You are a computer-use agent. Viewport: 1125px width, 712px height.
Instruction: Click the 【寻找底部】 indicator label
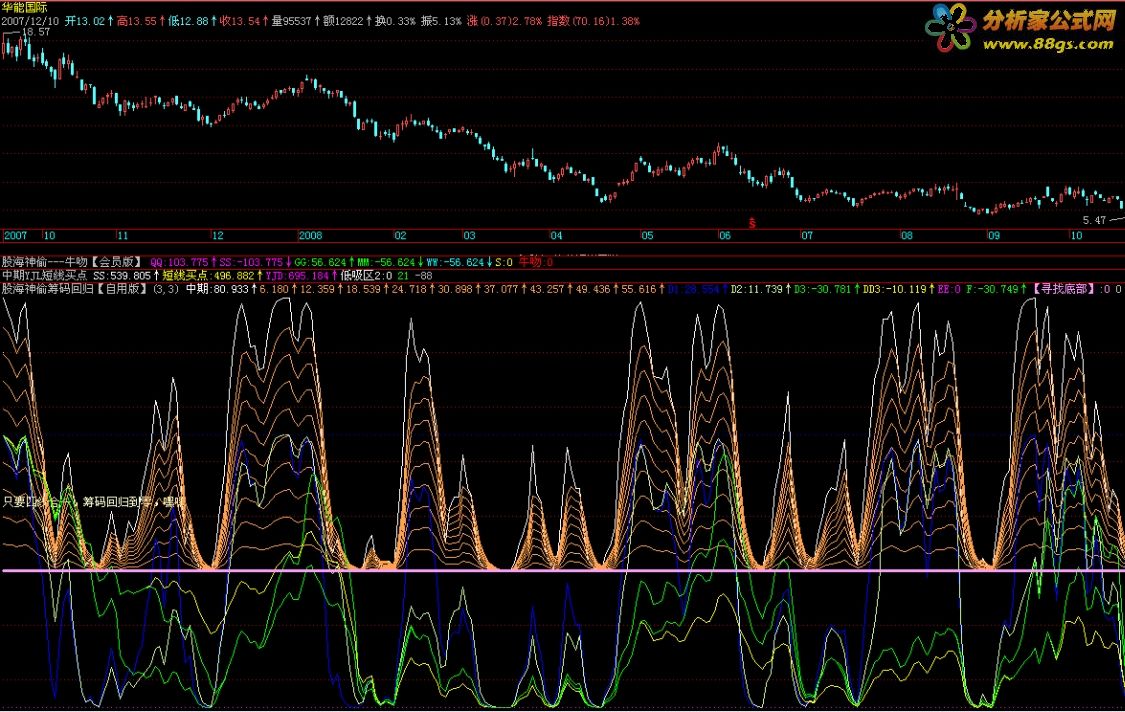coord(1063,289)
